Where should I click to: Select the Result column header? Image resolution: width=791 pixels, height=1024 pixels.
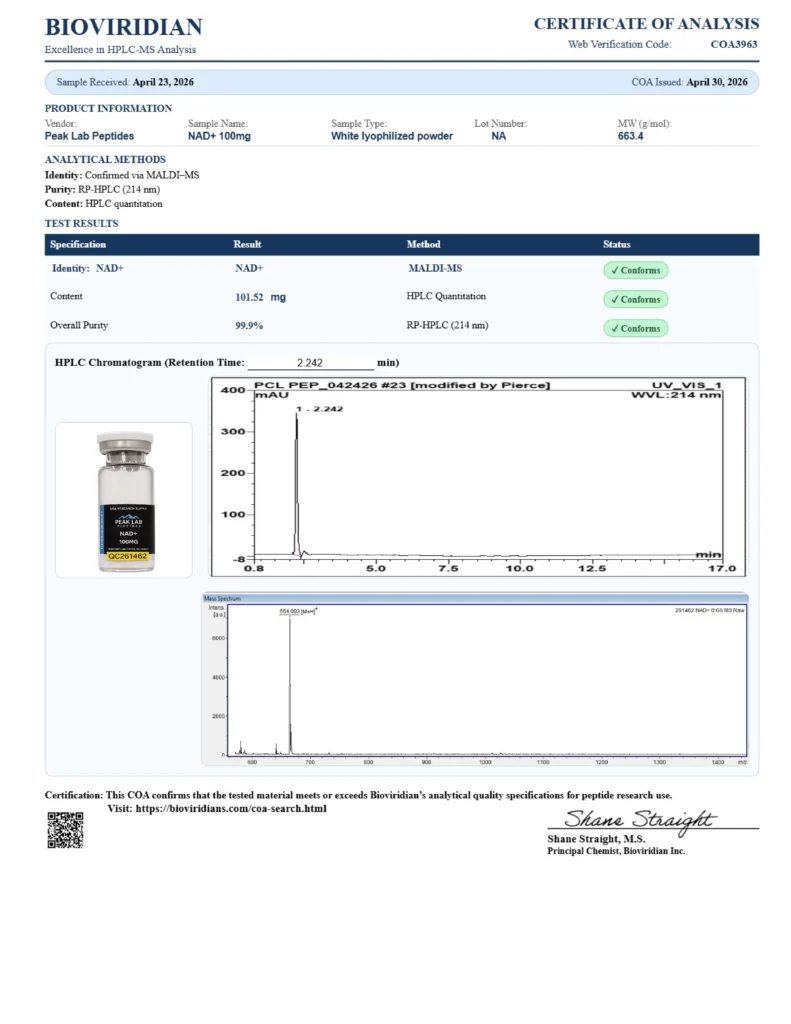point(247,244)
